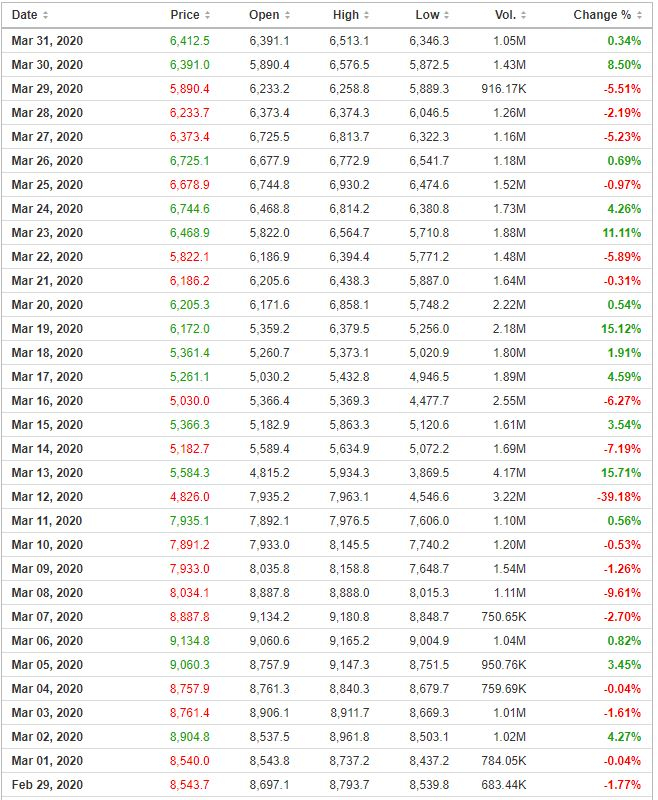Click the -39.18% change value
This screenshot has width=658, height=800.
point(619,497)
